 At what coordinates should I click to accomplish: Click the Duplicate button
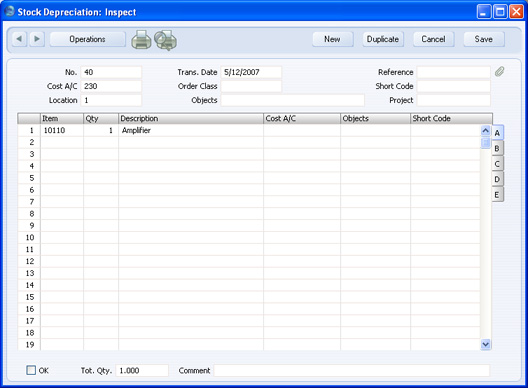(x=383, y=39)
